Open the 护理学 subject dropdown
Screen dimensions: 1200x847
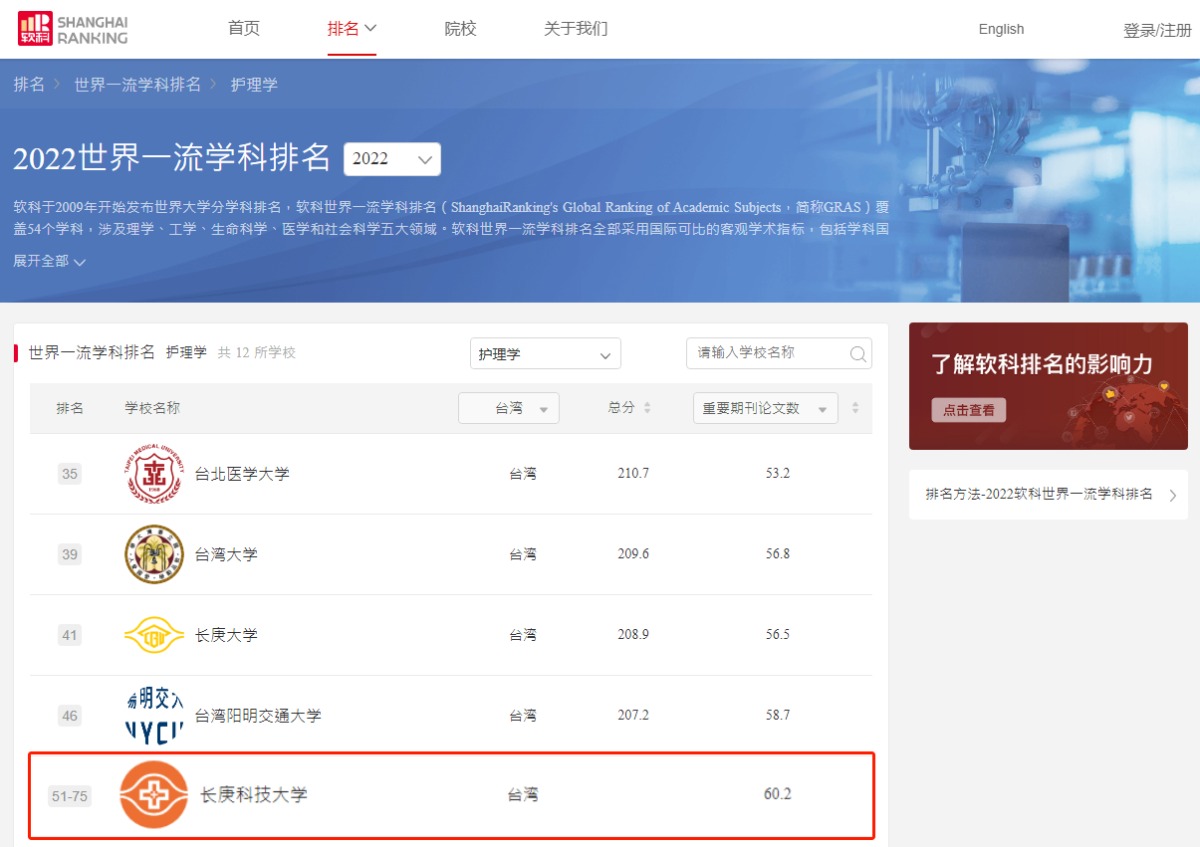(x=545, y=354)
